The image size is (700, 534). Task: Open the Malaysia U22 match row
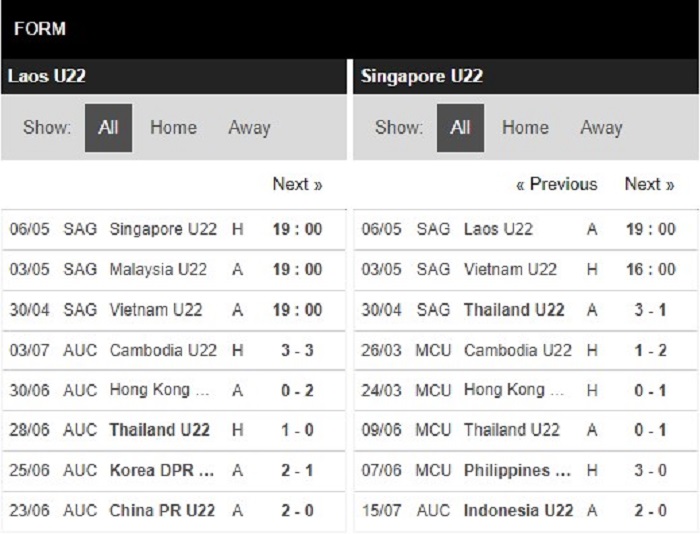tap(174, 270)
